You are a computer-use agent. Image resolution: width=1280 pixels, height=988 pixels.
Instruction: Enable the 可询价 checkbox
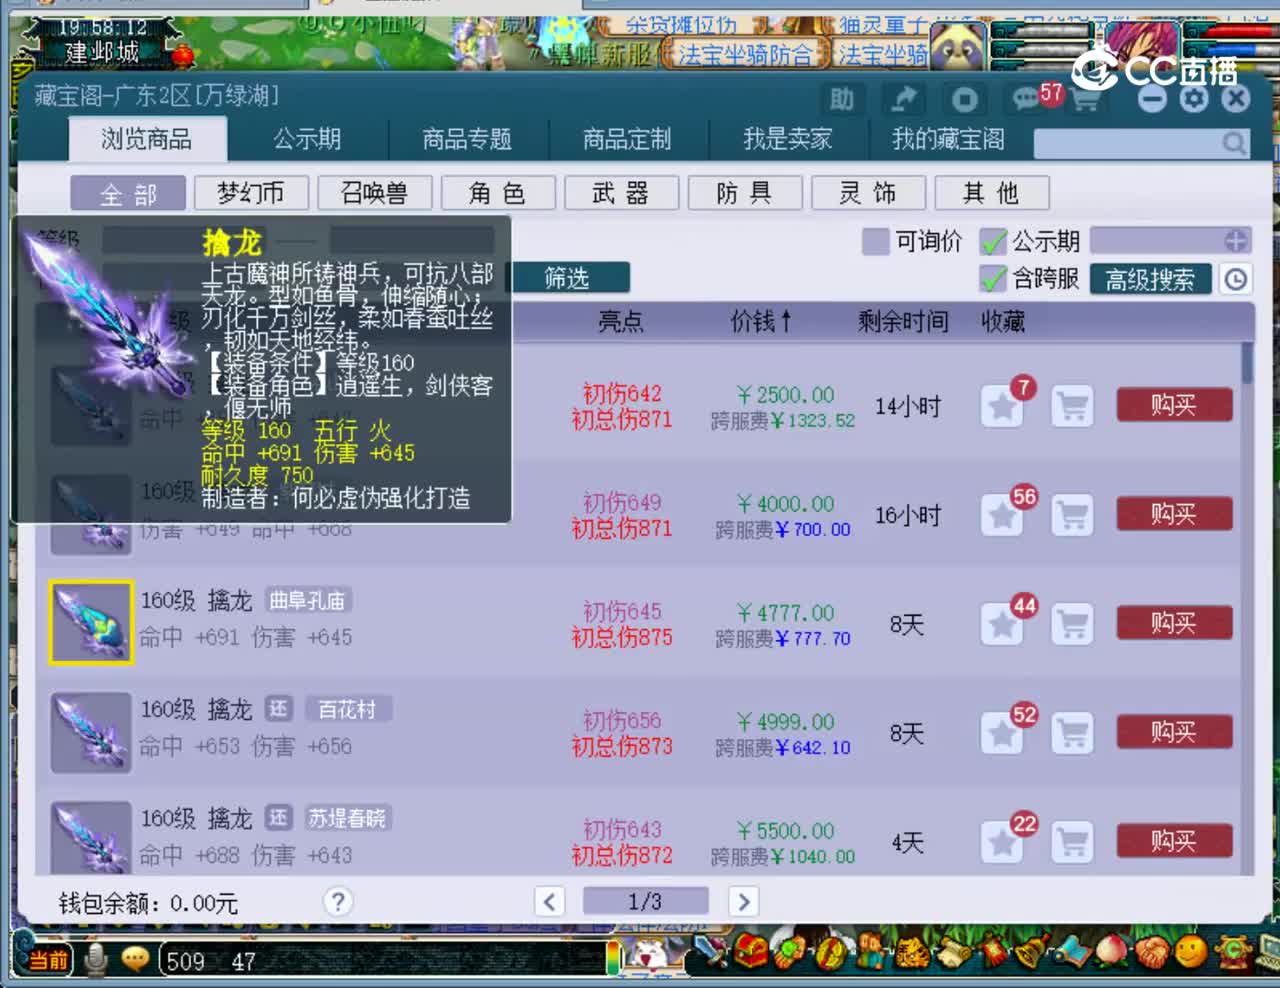(x=875, y=242)
